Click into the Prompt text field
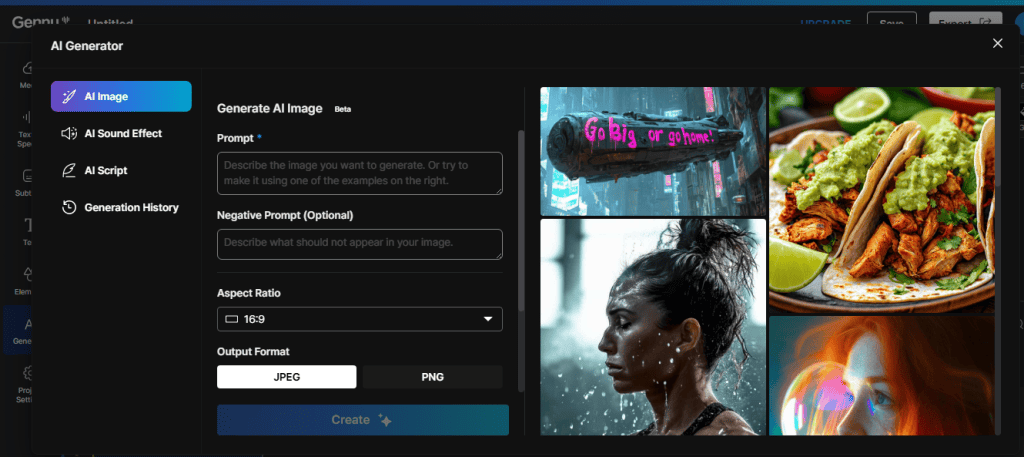Screen dimensions: 1024x457 (x=360, y=173)
